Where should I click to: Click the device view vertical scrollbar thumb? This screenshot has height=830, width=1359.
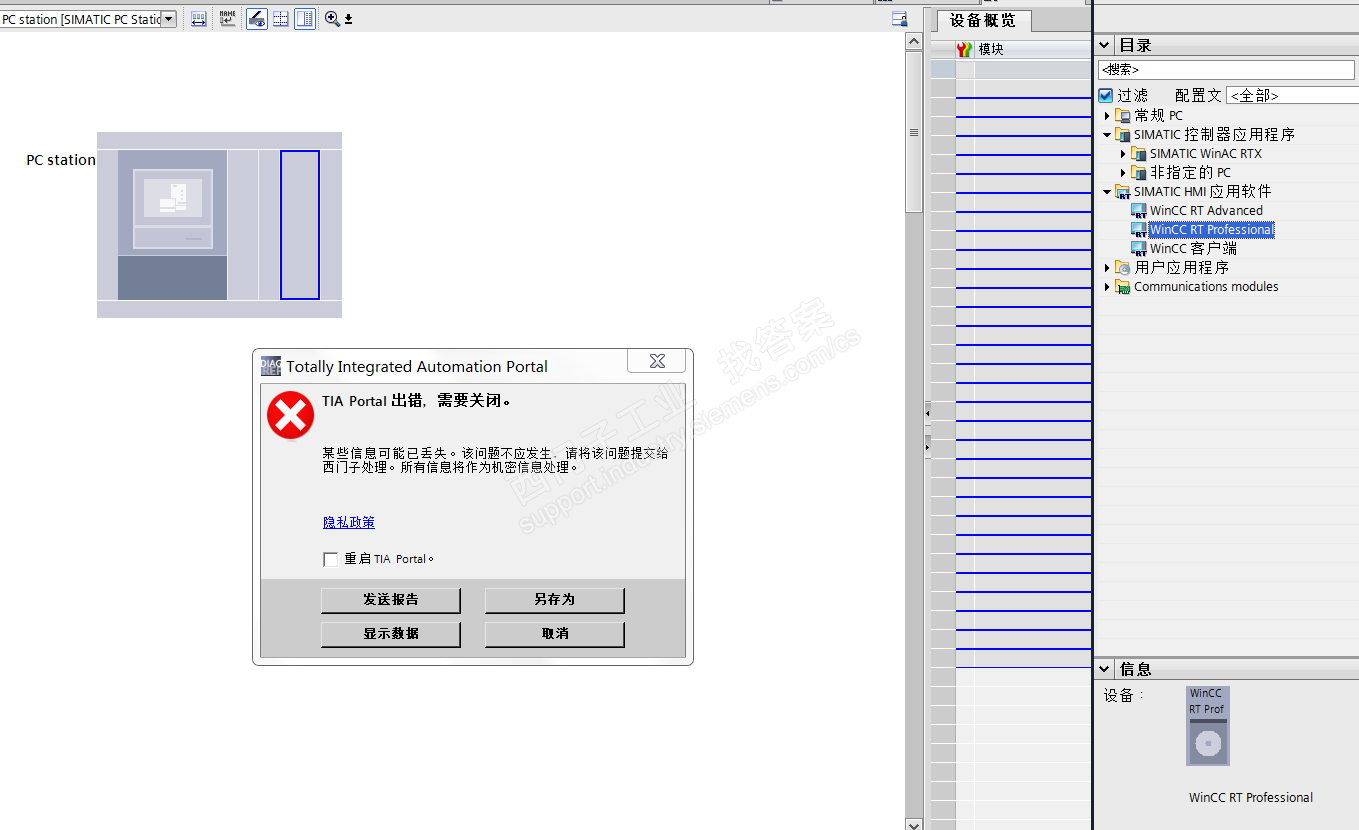point(914,132)
